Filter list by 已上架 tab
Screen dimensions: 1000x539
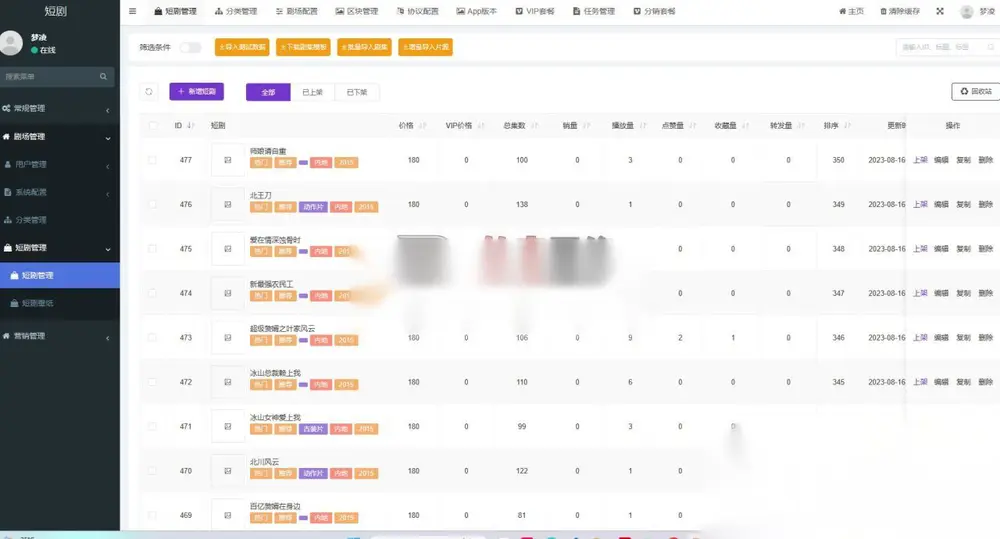[312, 92]
